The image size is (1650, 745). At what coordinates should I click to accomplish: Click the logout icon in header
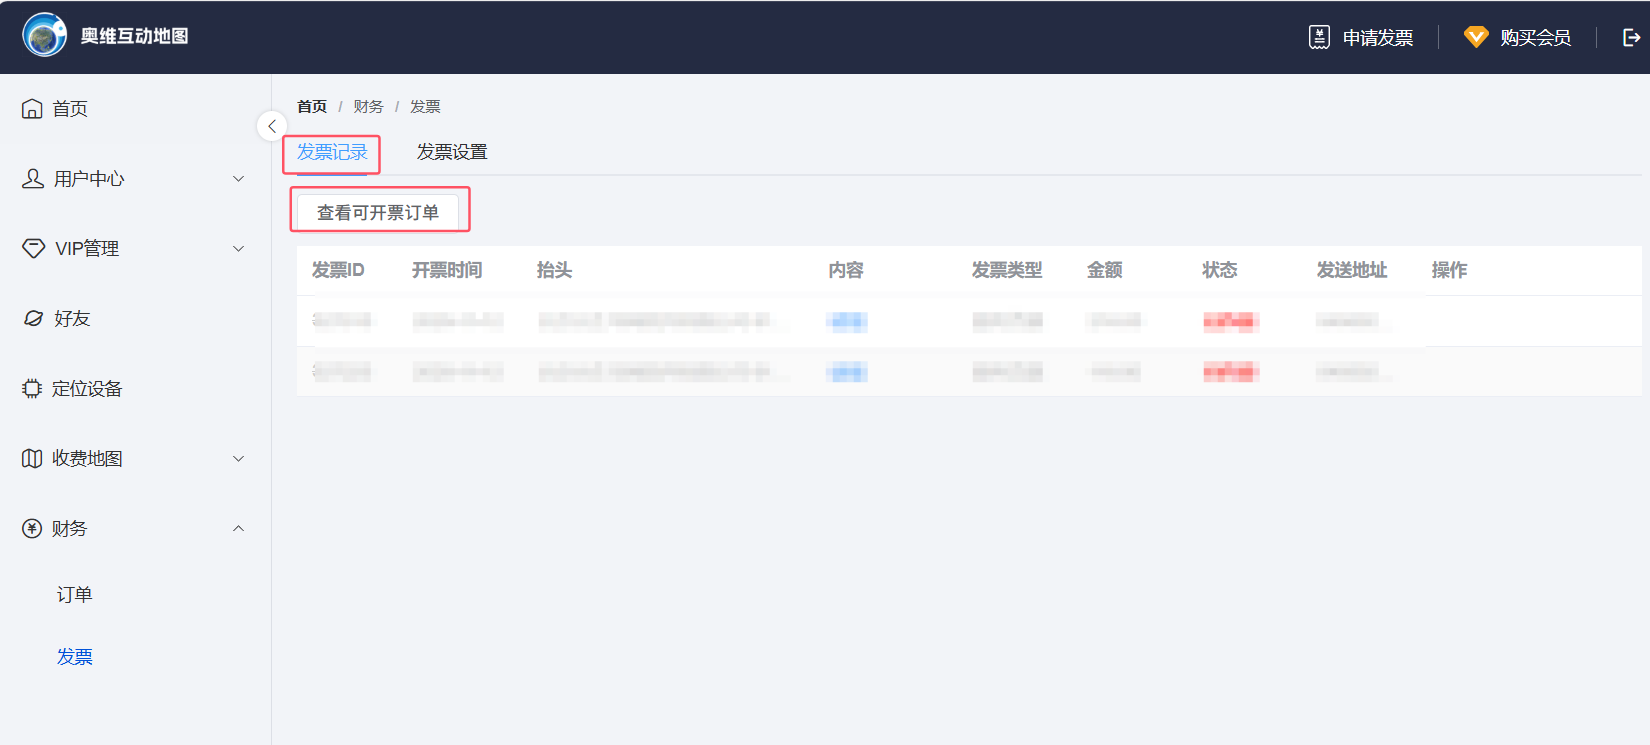click(1631, 37)
